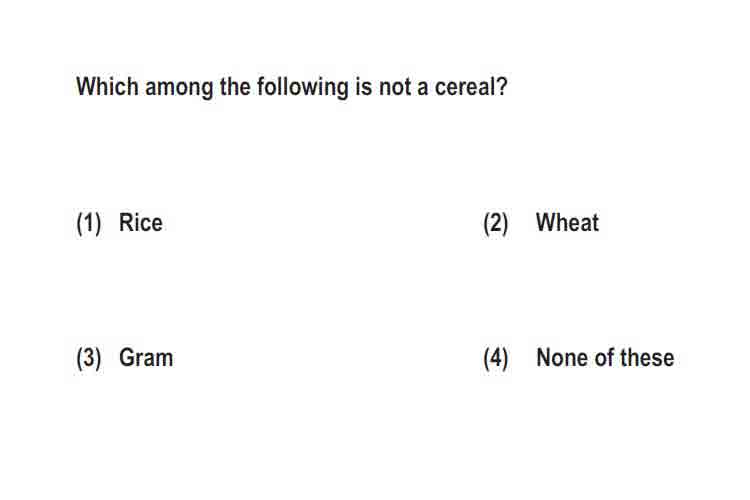The height and width of the screenshot is (500, 750).
Task: Click the question text about cereal
Action: tap(292, 88)
